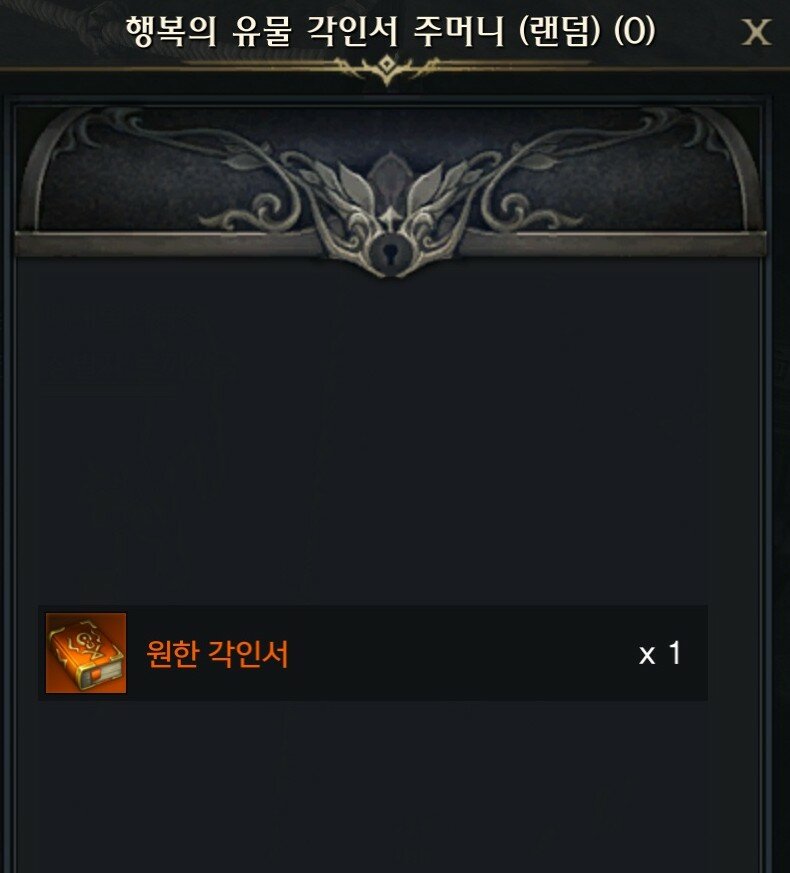Image resolution: width=790 pixels, height=873 pixels.
Task: Click the silver leaf crest above the keyhole
Action: tap(390, 189)
